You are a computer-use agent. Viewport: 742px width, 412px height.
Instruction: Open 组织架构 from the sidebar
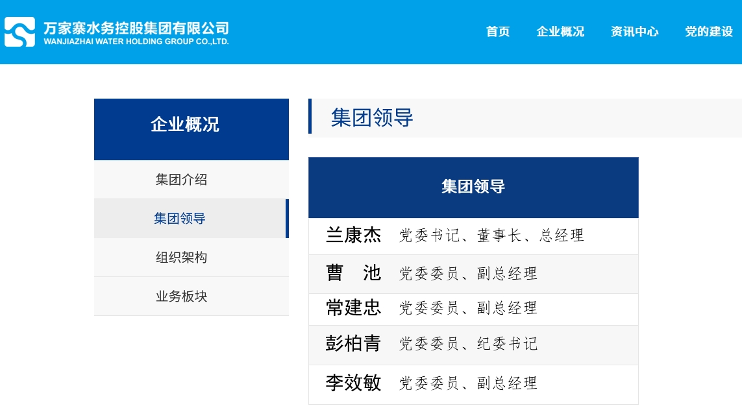[181, 258]
